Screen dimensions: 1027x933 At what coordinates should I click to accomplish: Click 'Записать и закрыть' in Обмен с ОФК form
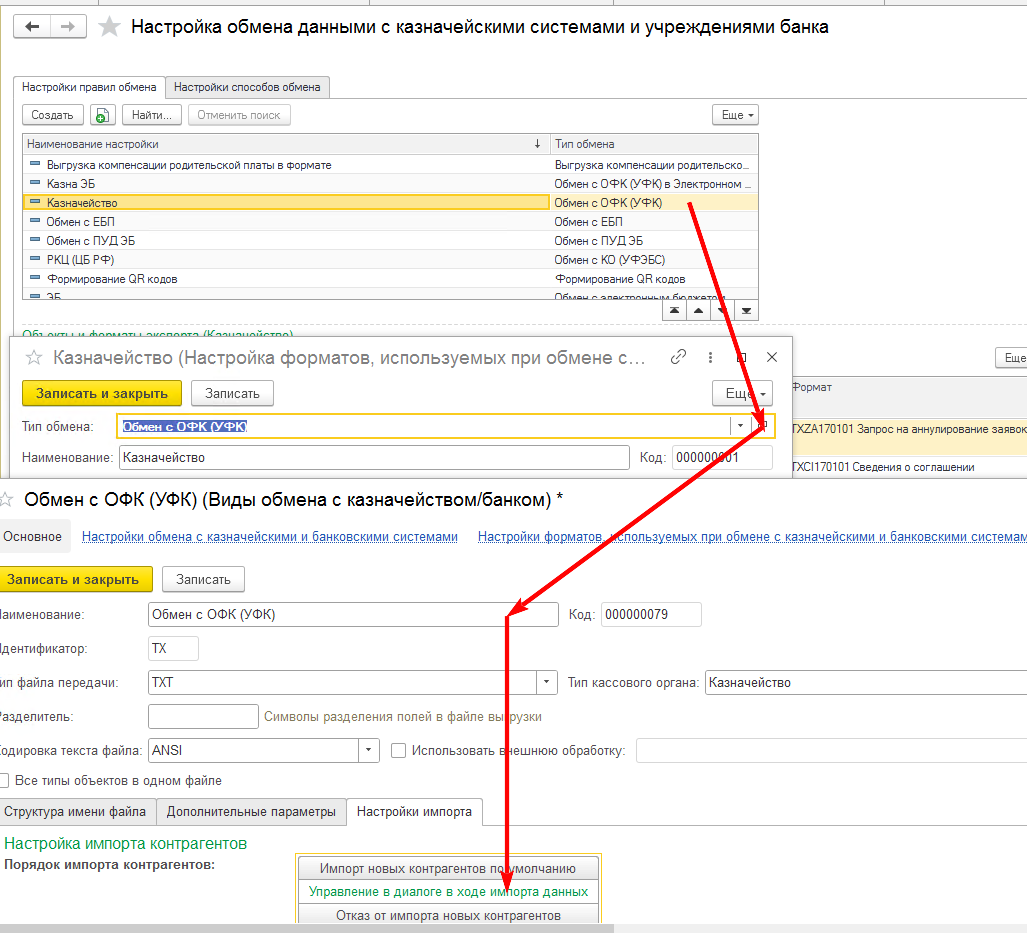(x=74, y=579)
